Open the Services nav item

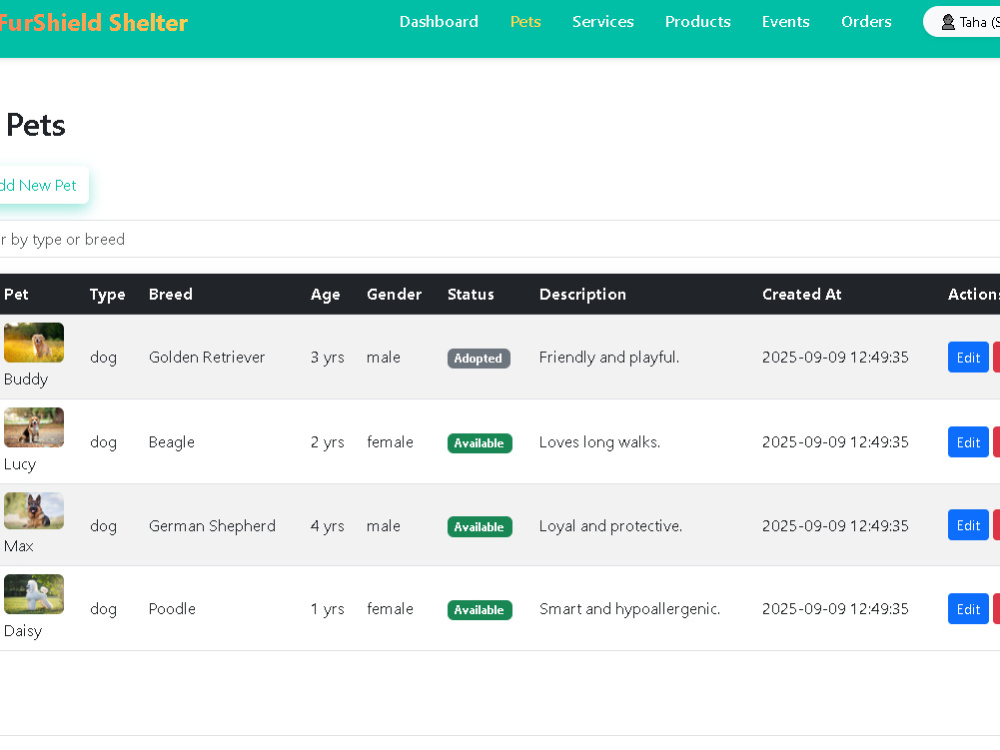point(603,22)
